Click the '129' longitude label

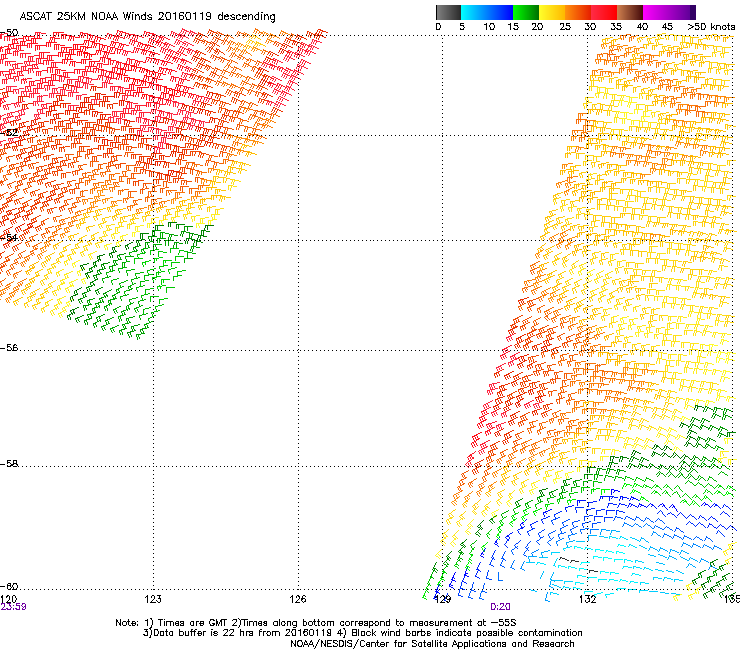(x=443, y=599)
